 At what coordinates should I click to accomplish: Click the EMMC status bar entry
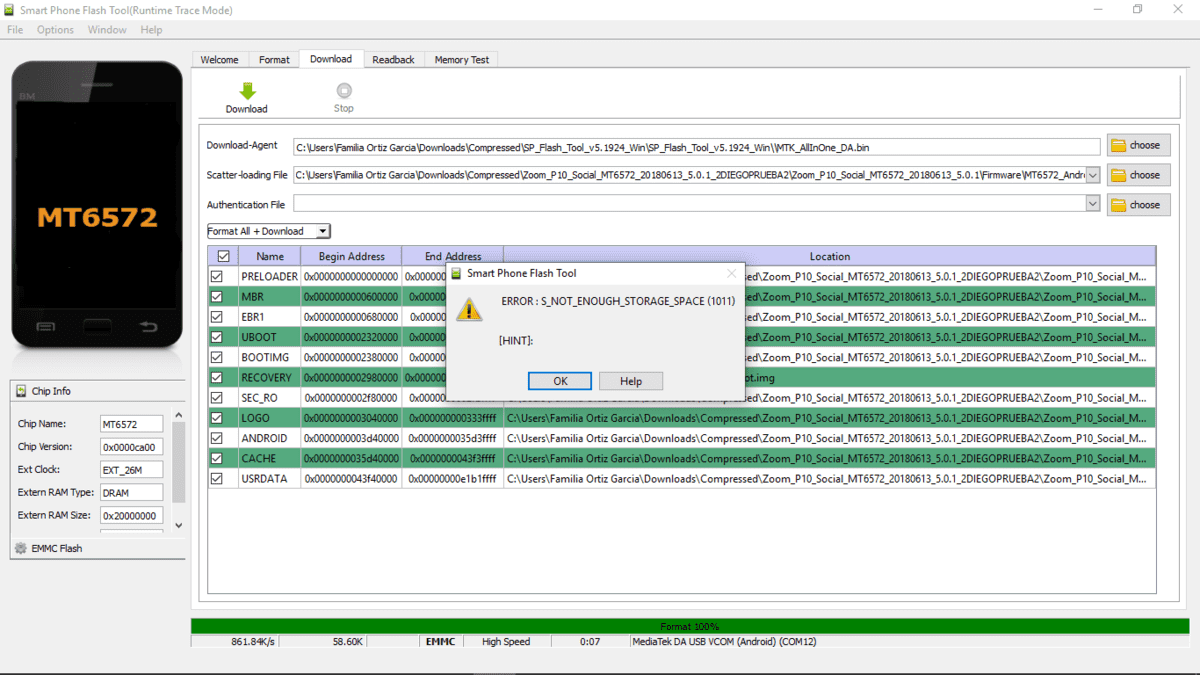441,642
